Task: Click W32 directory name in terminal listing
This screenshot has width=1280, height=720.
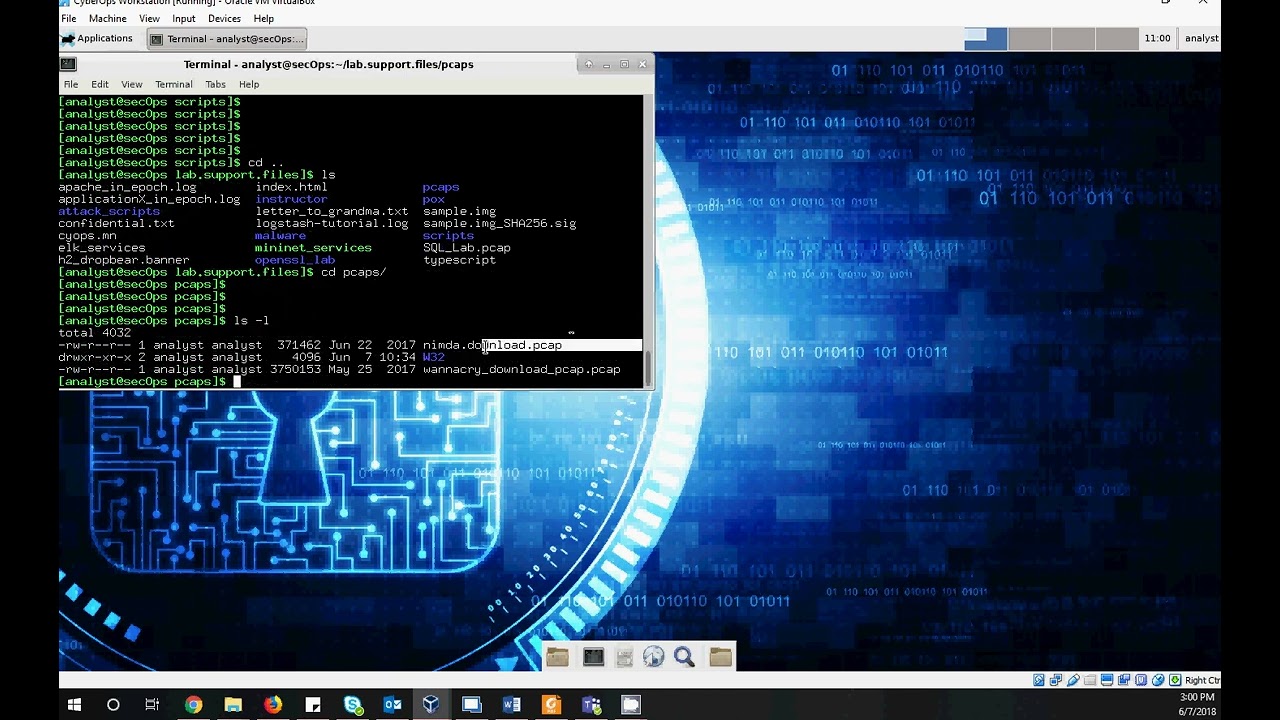Action: (434, 357)
